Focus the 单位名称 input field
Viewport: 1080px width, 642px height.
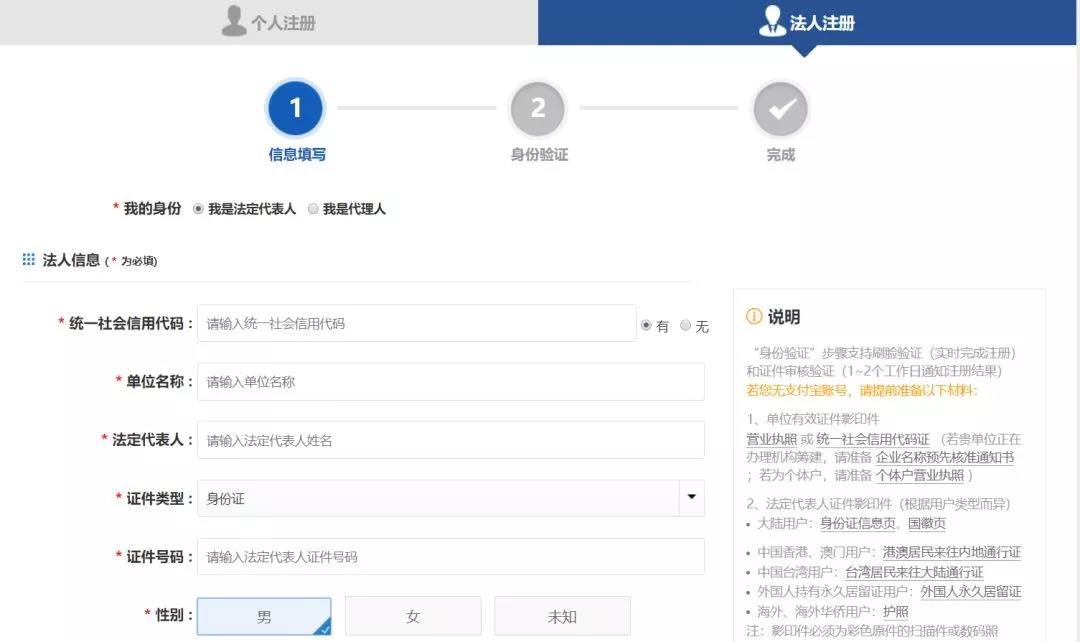pos(450,381)
